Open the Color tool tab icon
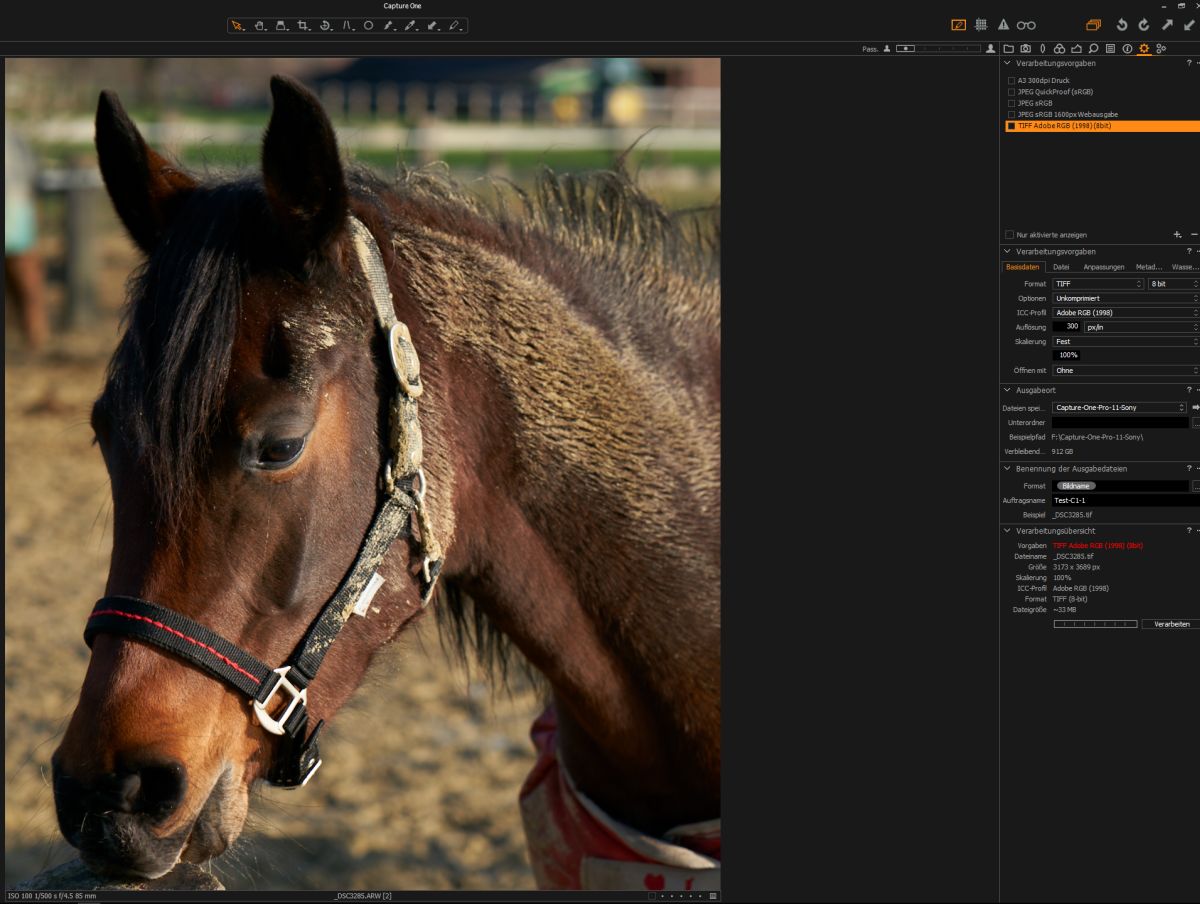The image size is (1200, 904). click(1059, 48)
